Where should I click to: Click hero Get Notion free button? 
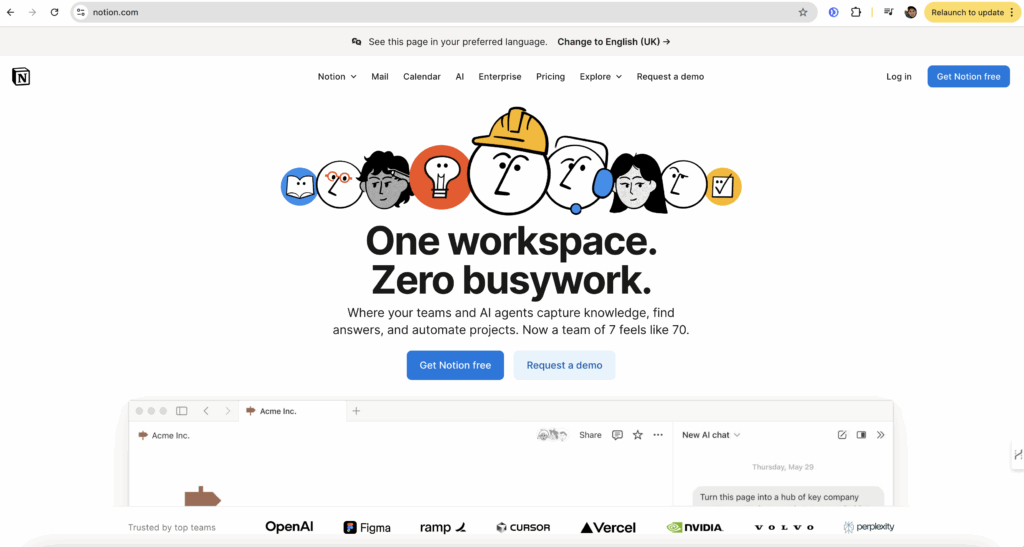tap(455, 365)
